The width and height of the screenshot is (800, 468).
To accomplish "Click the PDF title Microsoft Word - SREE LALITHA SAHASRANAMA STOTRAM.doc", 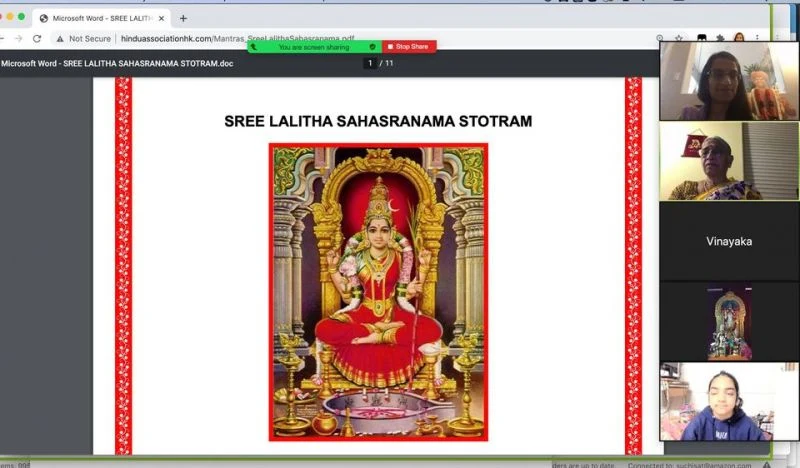I will point(117,63).
